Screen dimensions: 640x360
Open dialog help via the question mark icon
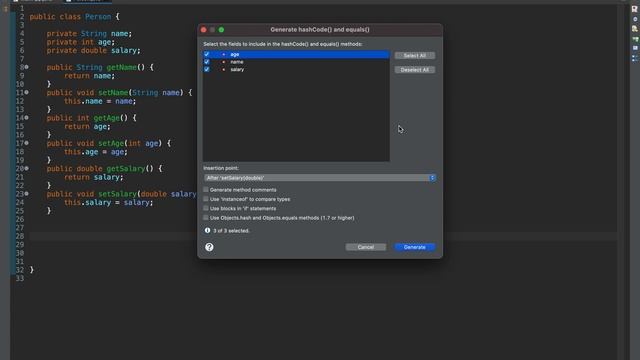coord(209,247)
